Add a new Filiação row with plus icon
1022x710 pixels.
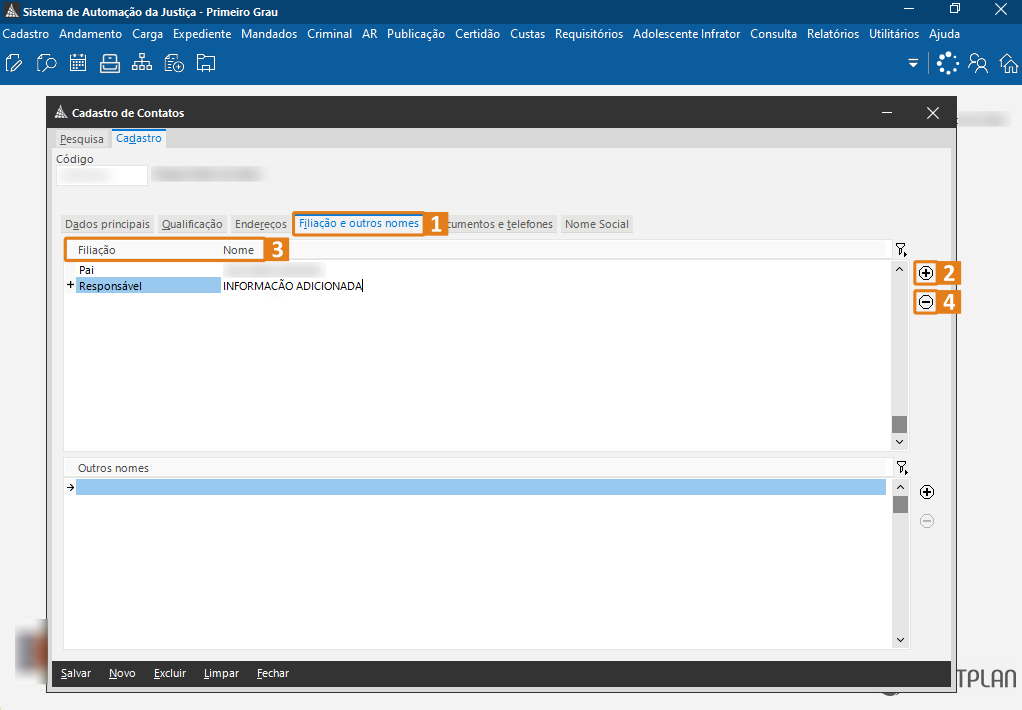coord(926,273)
